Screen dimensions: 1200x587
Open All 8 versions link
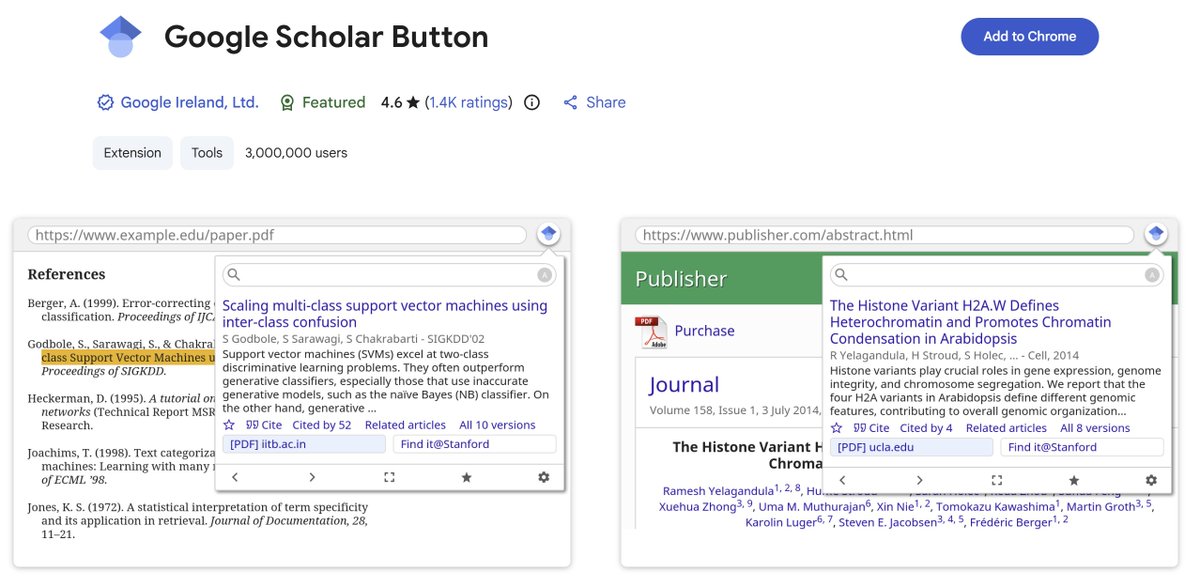(1095, 428)
